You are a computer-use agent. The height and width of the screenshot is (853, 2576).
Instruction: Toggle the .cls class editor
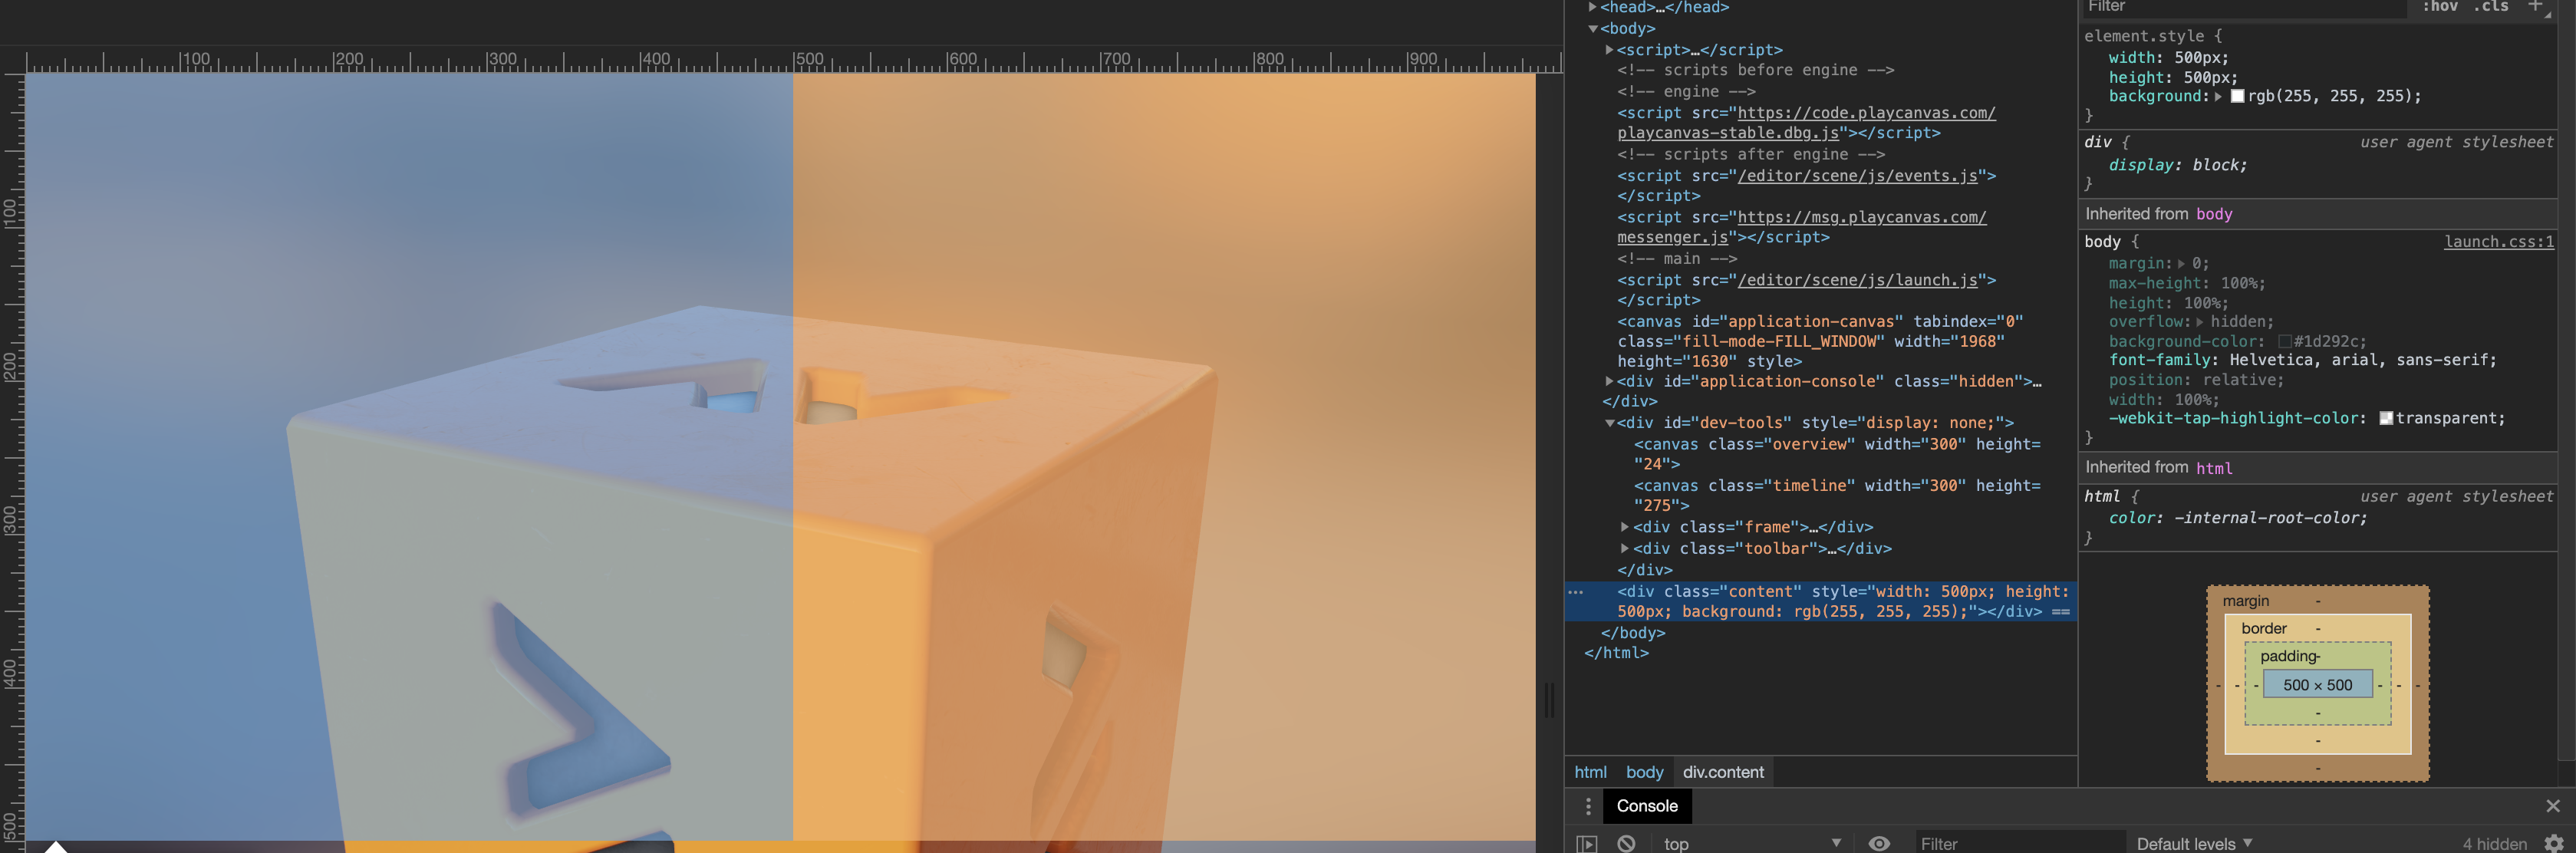2490,6
